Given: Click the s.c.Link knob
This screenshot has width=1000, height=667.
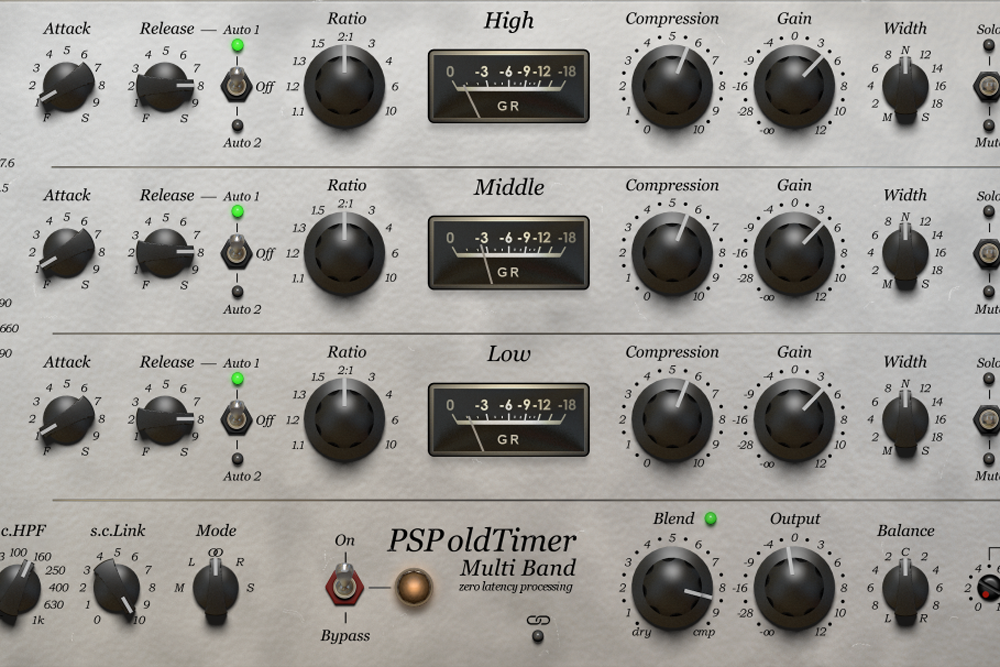Looking at the screenshot, I should 117,588.
